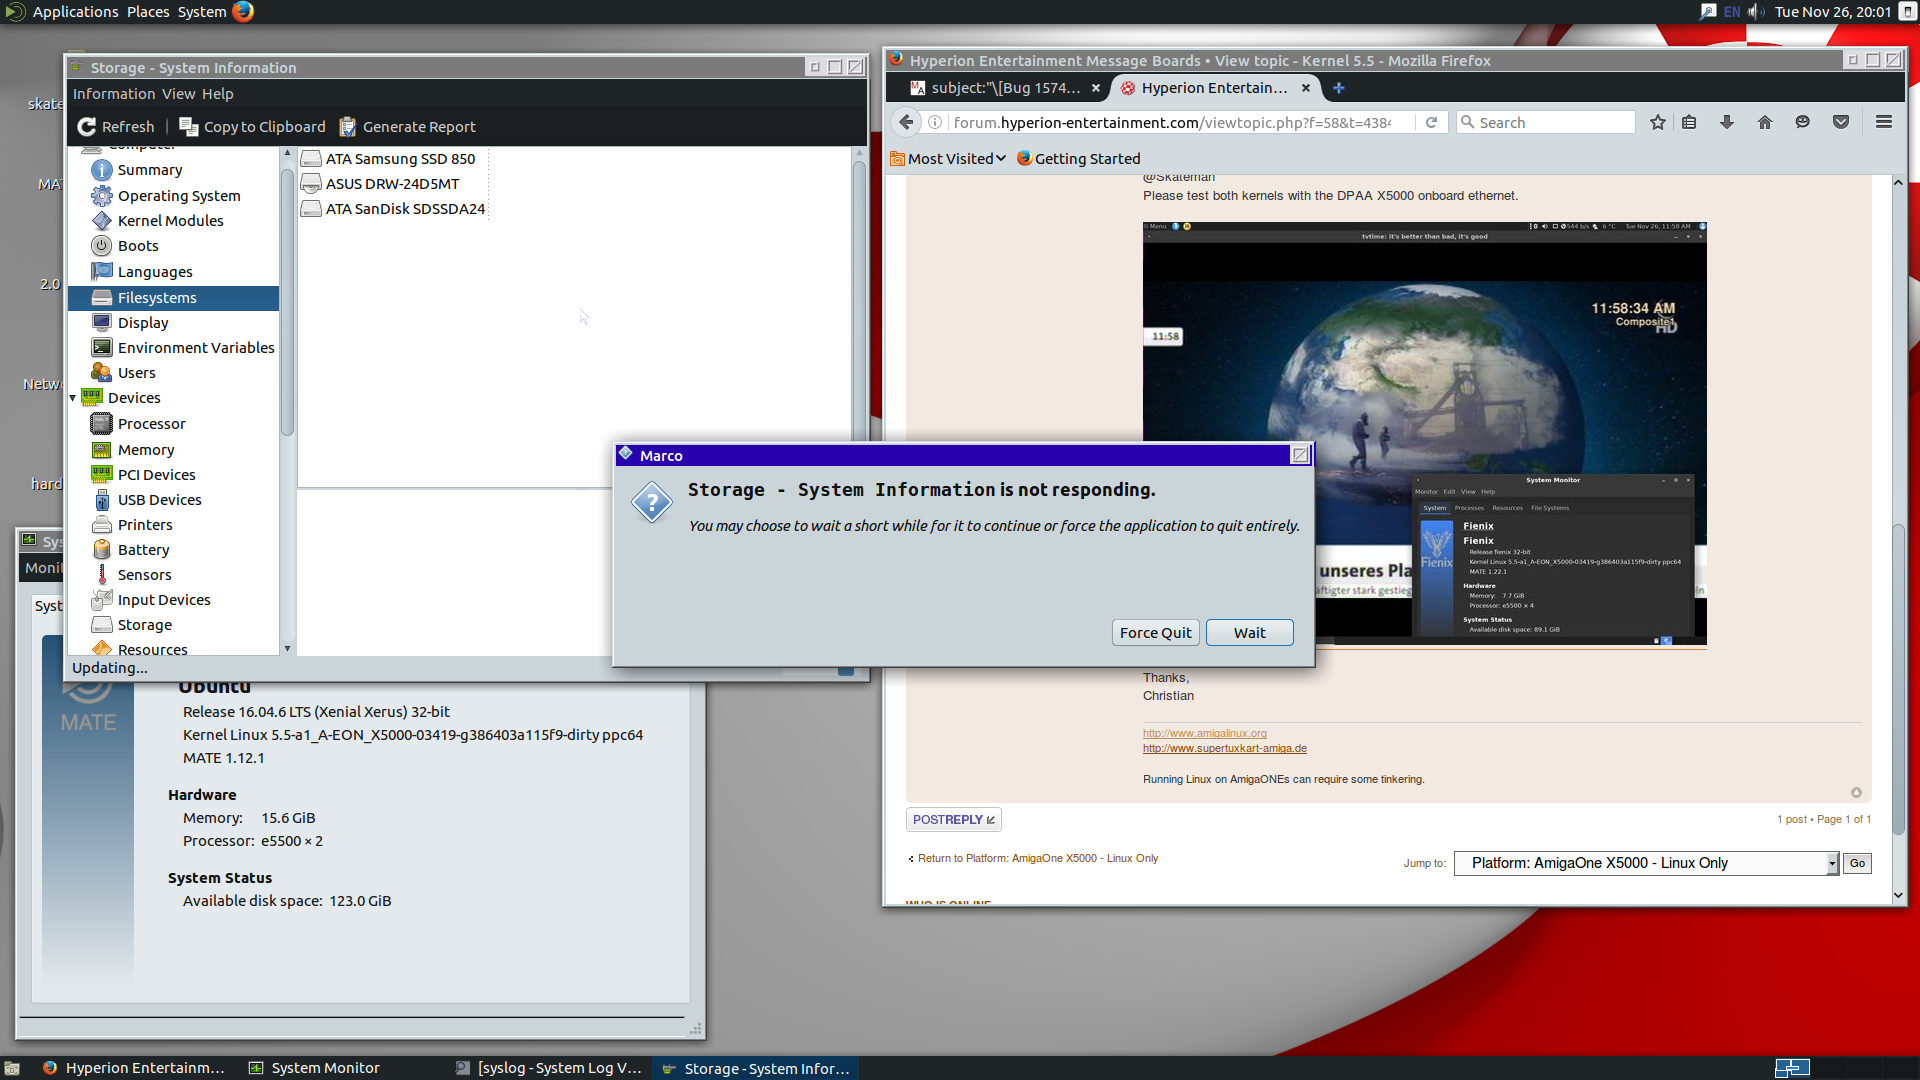Click the forum post screenshot thumbnail
This screenshot has height=1080, width=1920.
point(1424,434)
